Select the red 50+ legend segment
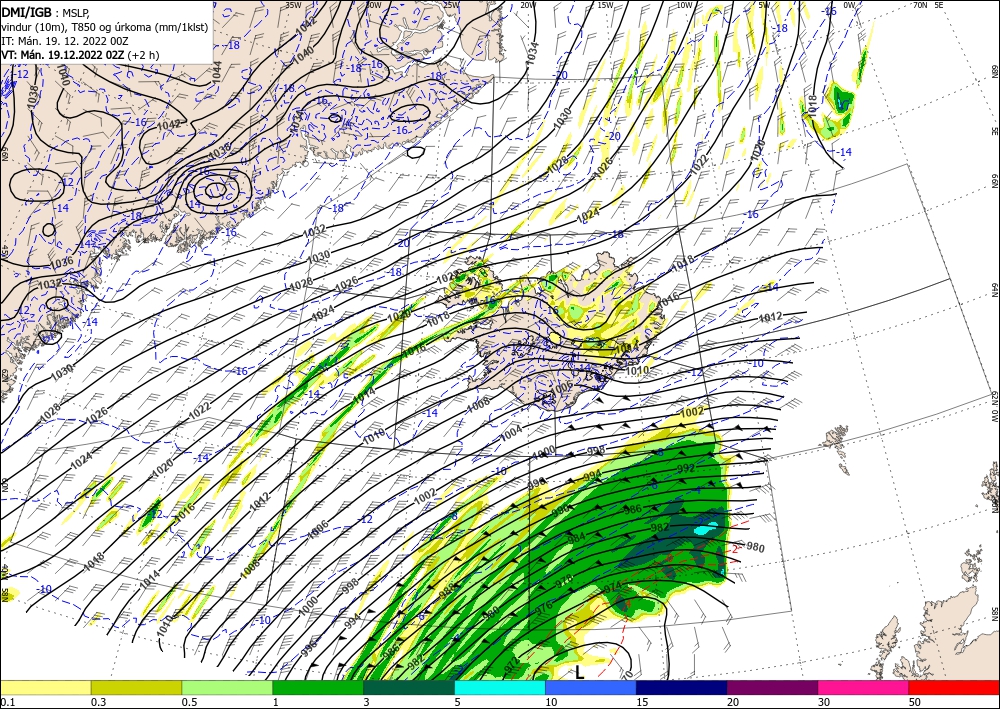Screen dimensions: 1000x709 click(954, 687)
